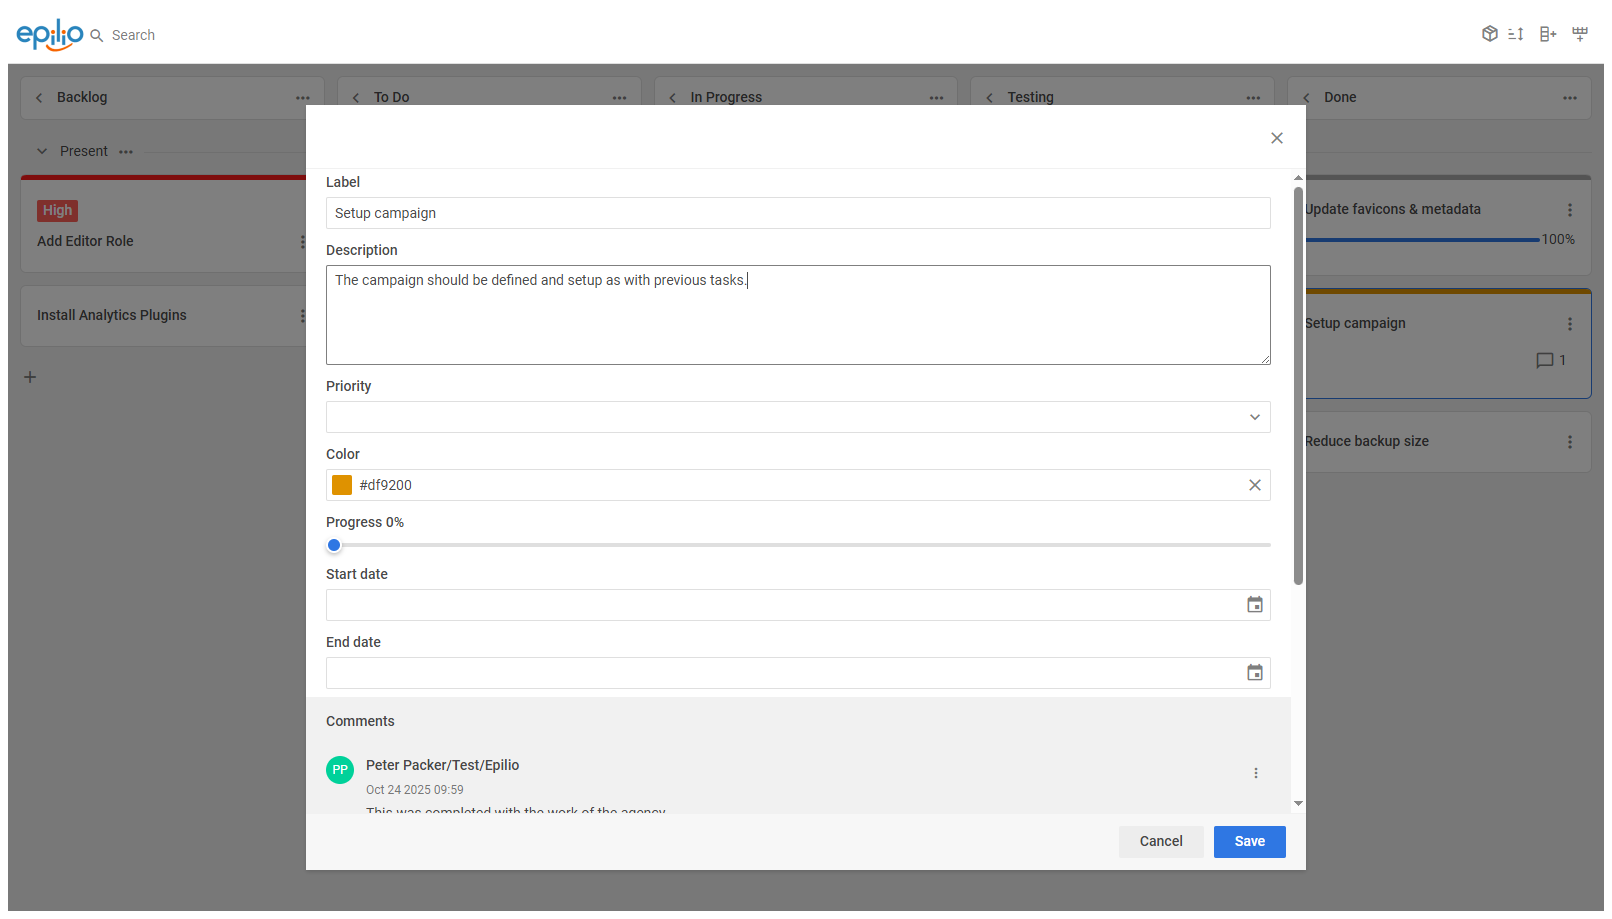Clear the #df9200 color value
The image size is (1612, 919).
(1254, 485)
